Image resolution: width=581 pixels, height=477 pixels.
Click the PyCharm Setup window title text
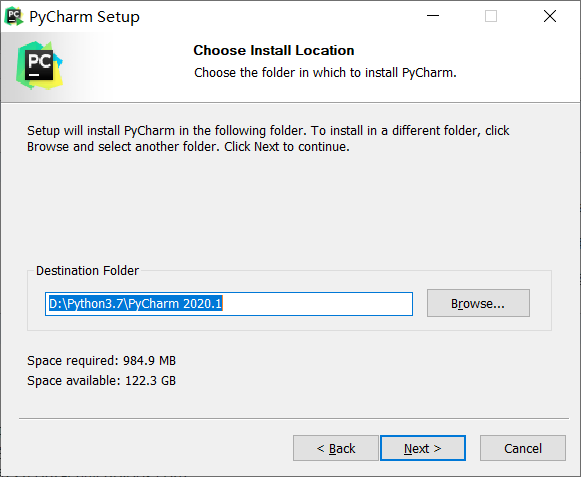(x=84, y=17)
